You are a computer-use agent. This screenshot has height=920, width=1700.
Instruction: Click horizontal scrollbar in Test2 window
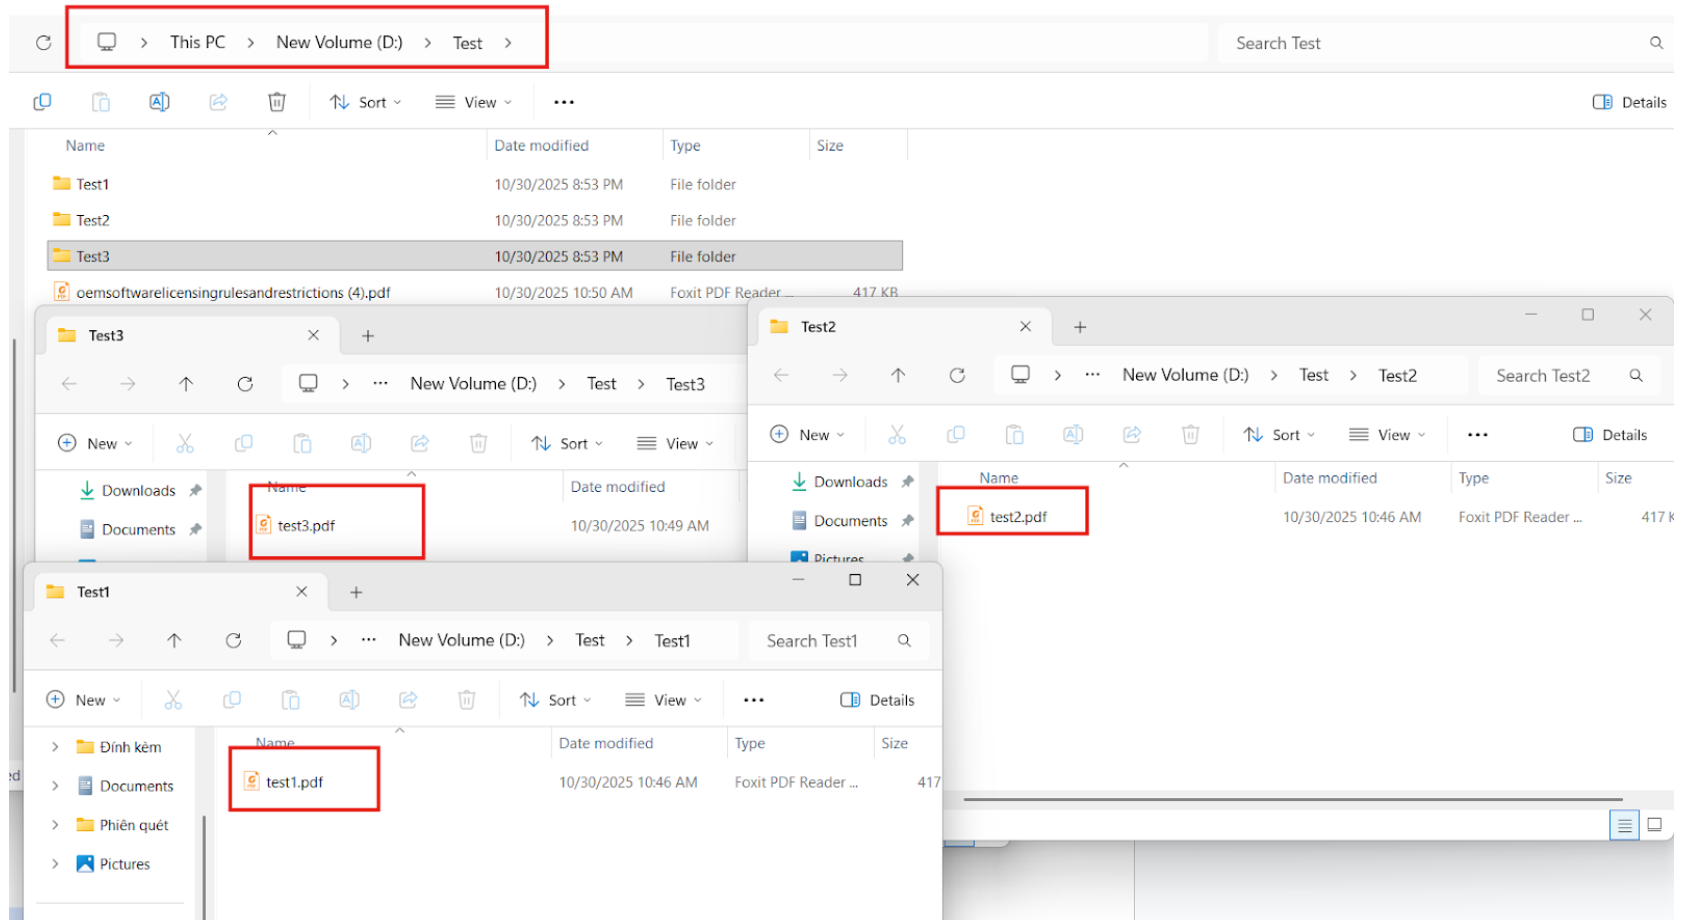coord(1292,799)
